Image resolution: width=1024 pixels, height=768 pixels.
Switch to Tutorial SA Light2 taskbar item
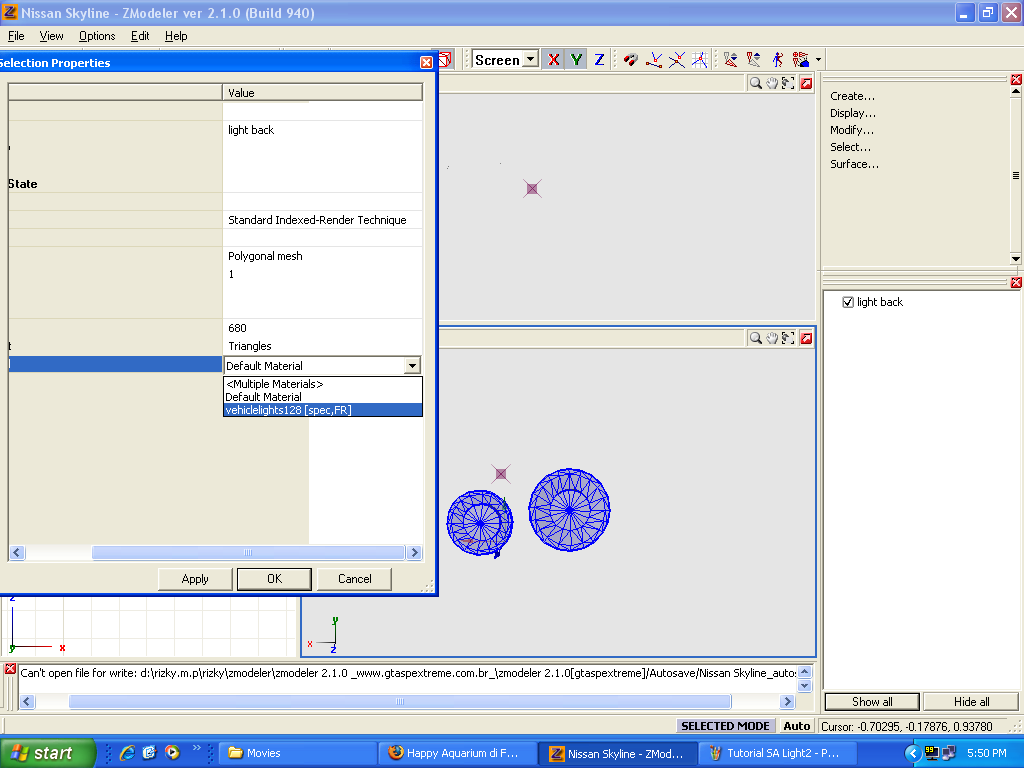[778, 753]
